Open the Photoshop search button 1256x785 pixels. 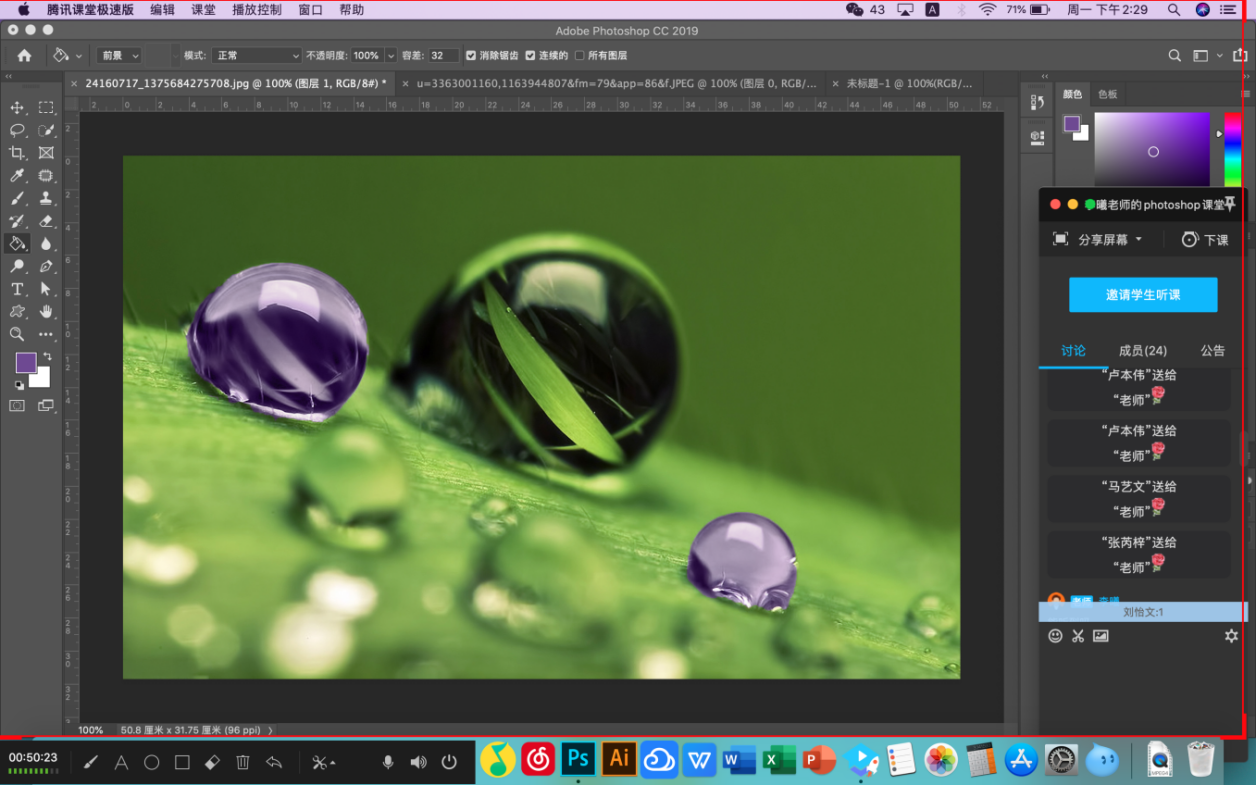point(1176,56)
